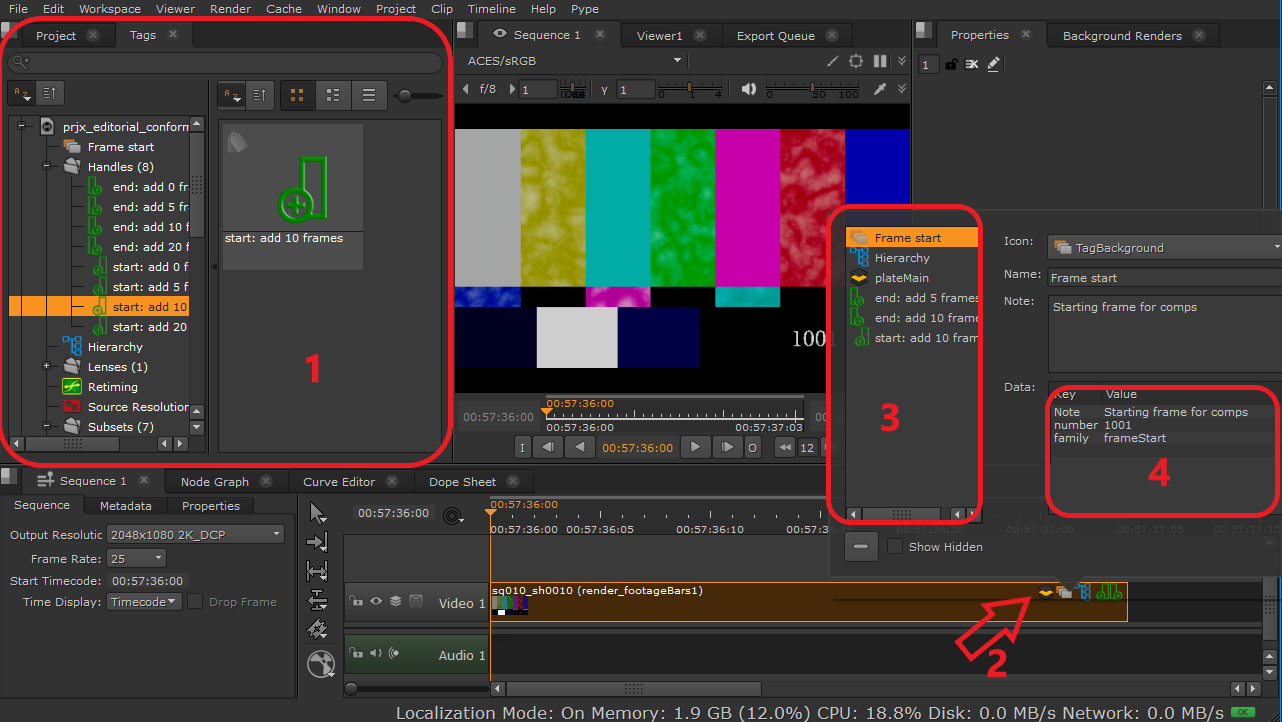1282x722 pixels.
Task: Open the Render menu
Action: click(x=230, y=9)
